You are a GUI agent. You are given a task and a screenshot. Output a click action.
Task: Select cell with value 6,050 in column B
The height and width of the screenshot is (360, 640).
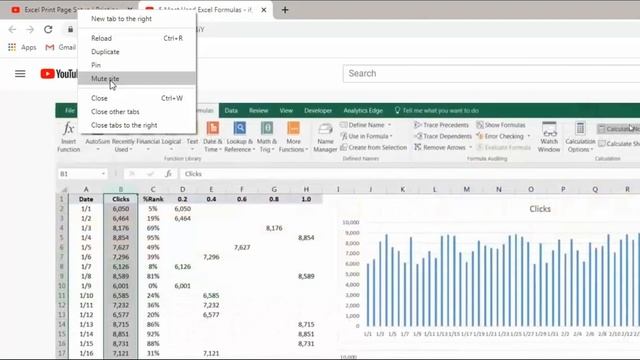pyautogui.click(x=121, y=209)
